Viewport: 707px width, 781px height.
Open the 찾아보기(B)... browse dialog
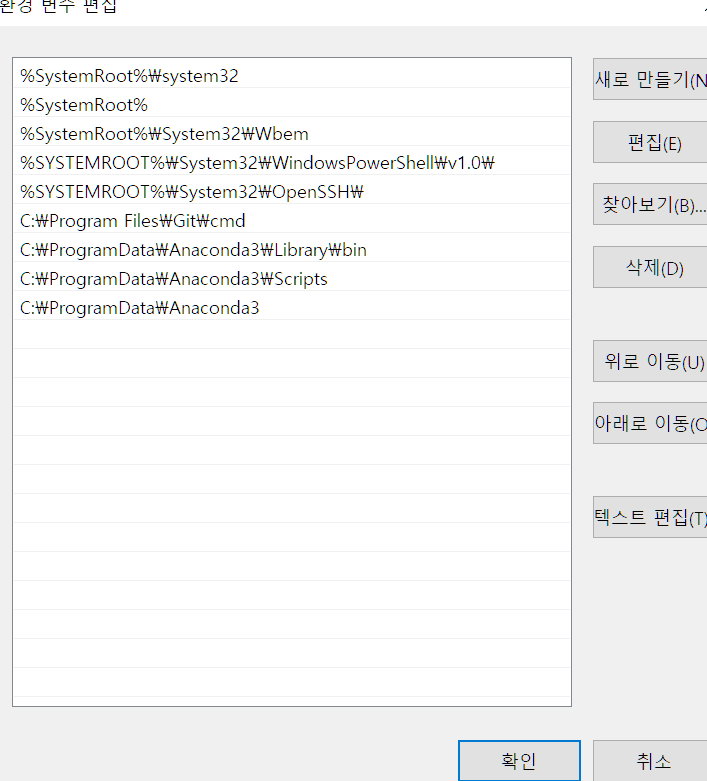[650, 204]
